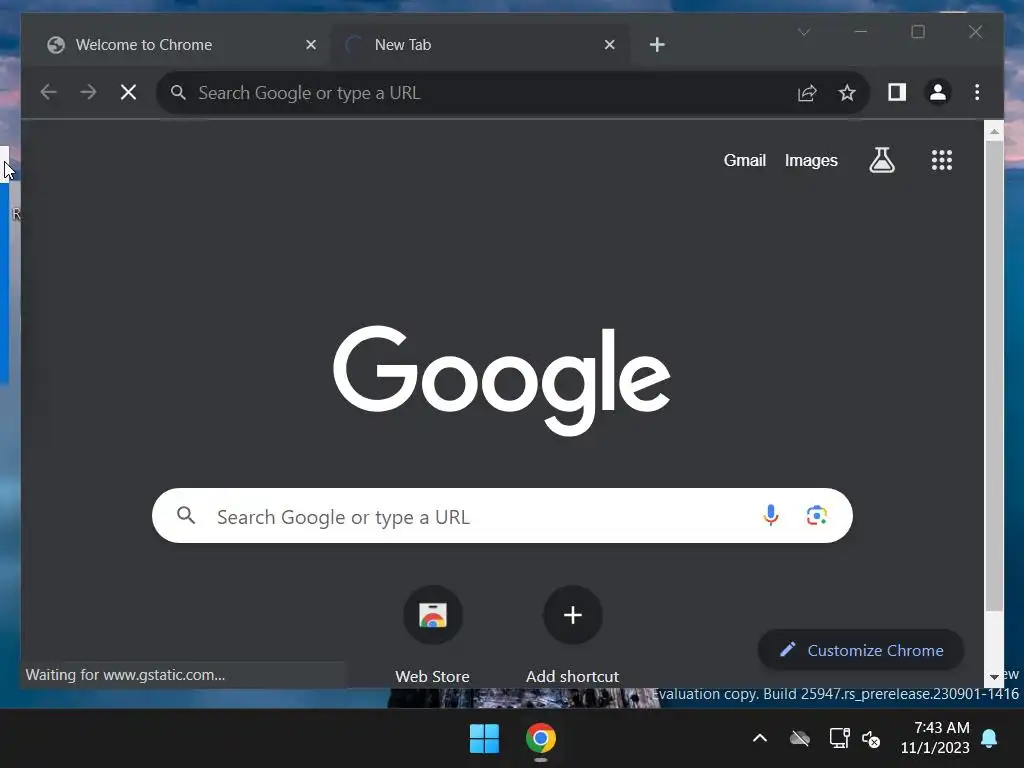Expand the tab search dropdown

click(x=804, y=32)
